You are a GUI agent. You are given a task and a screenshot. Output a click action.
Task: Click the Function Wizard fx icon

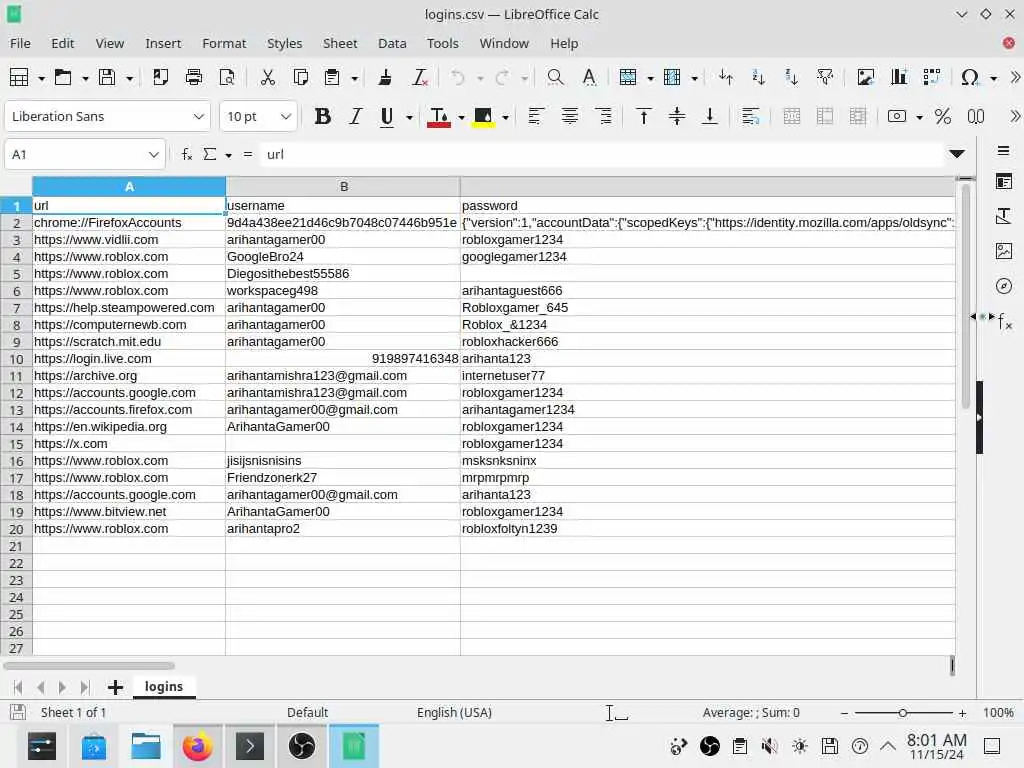pyautogui.click(x=187, y=154)
